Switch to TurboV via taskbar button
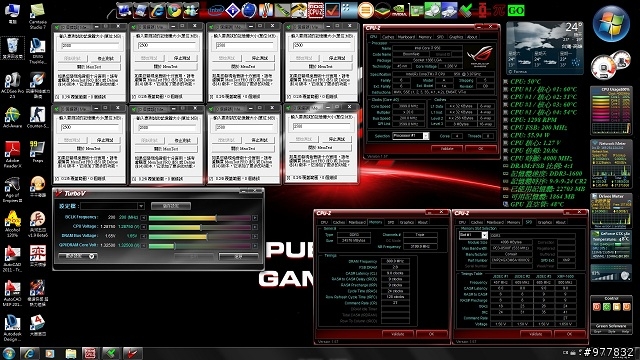 tap(132, 353)
